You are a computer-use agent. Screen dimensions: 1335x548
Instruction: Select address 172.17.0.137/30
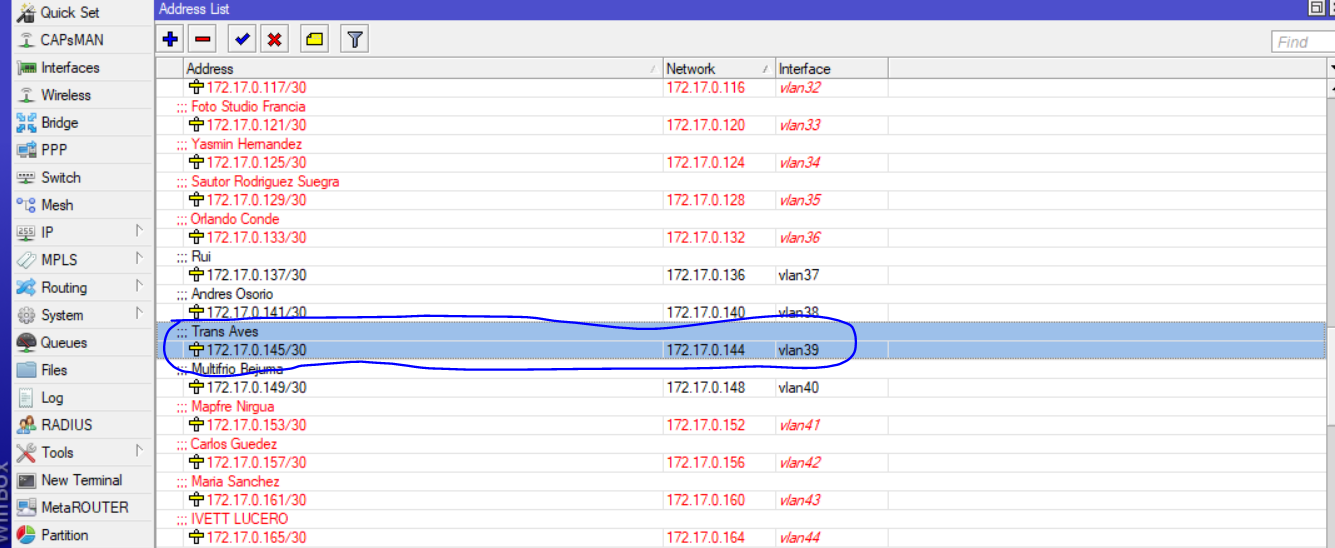tap(257, 275)
